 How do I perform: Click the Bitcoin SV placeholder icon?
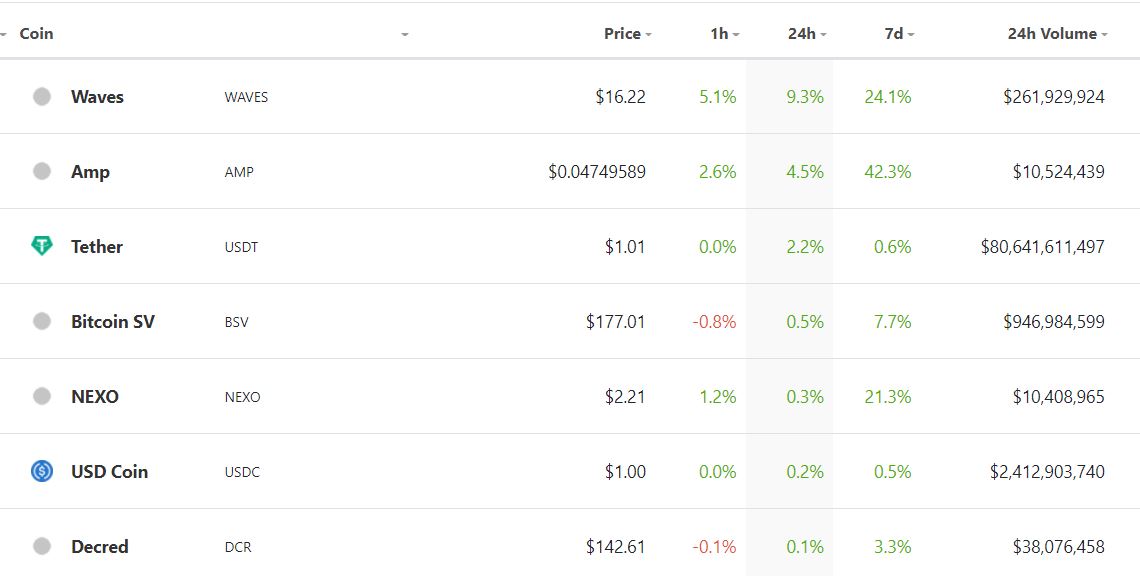42,321
